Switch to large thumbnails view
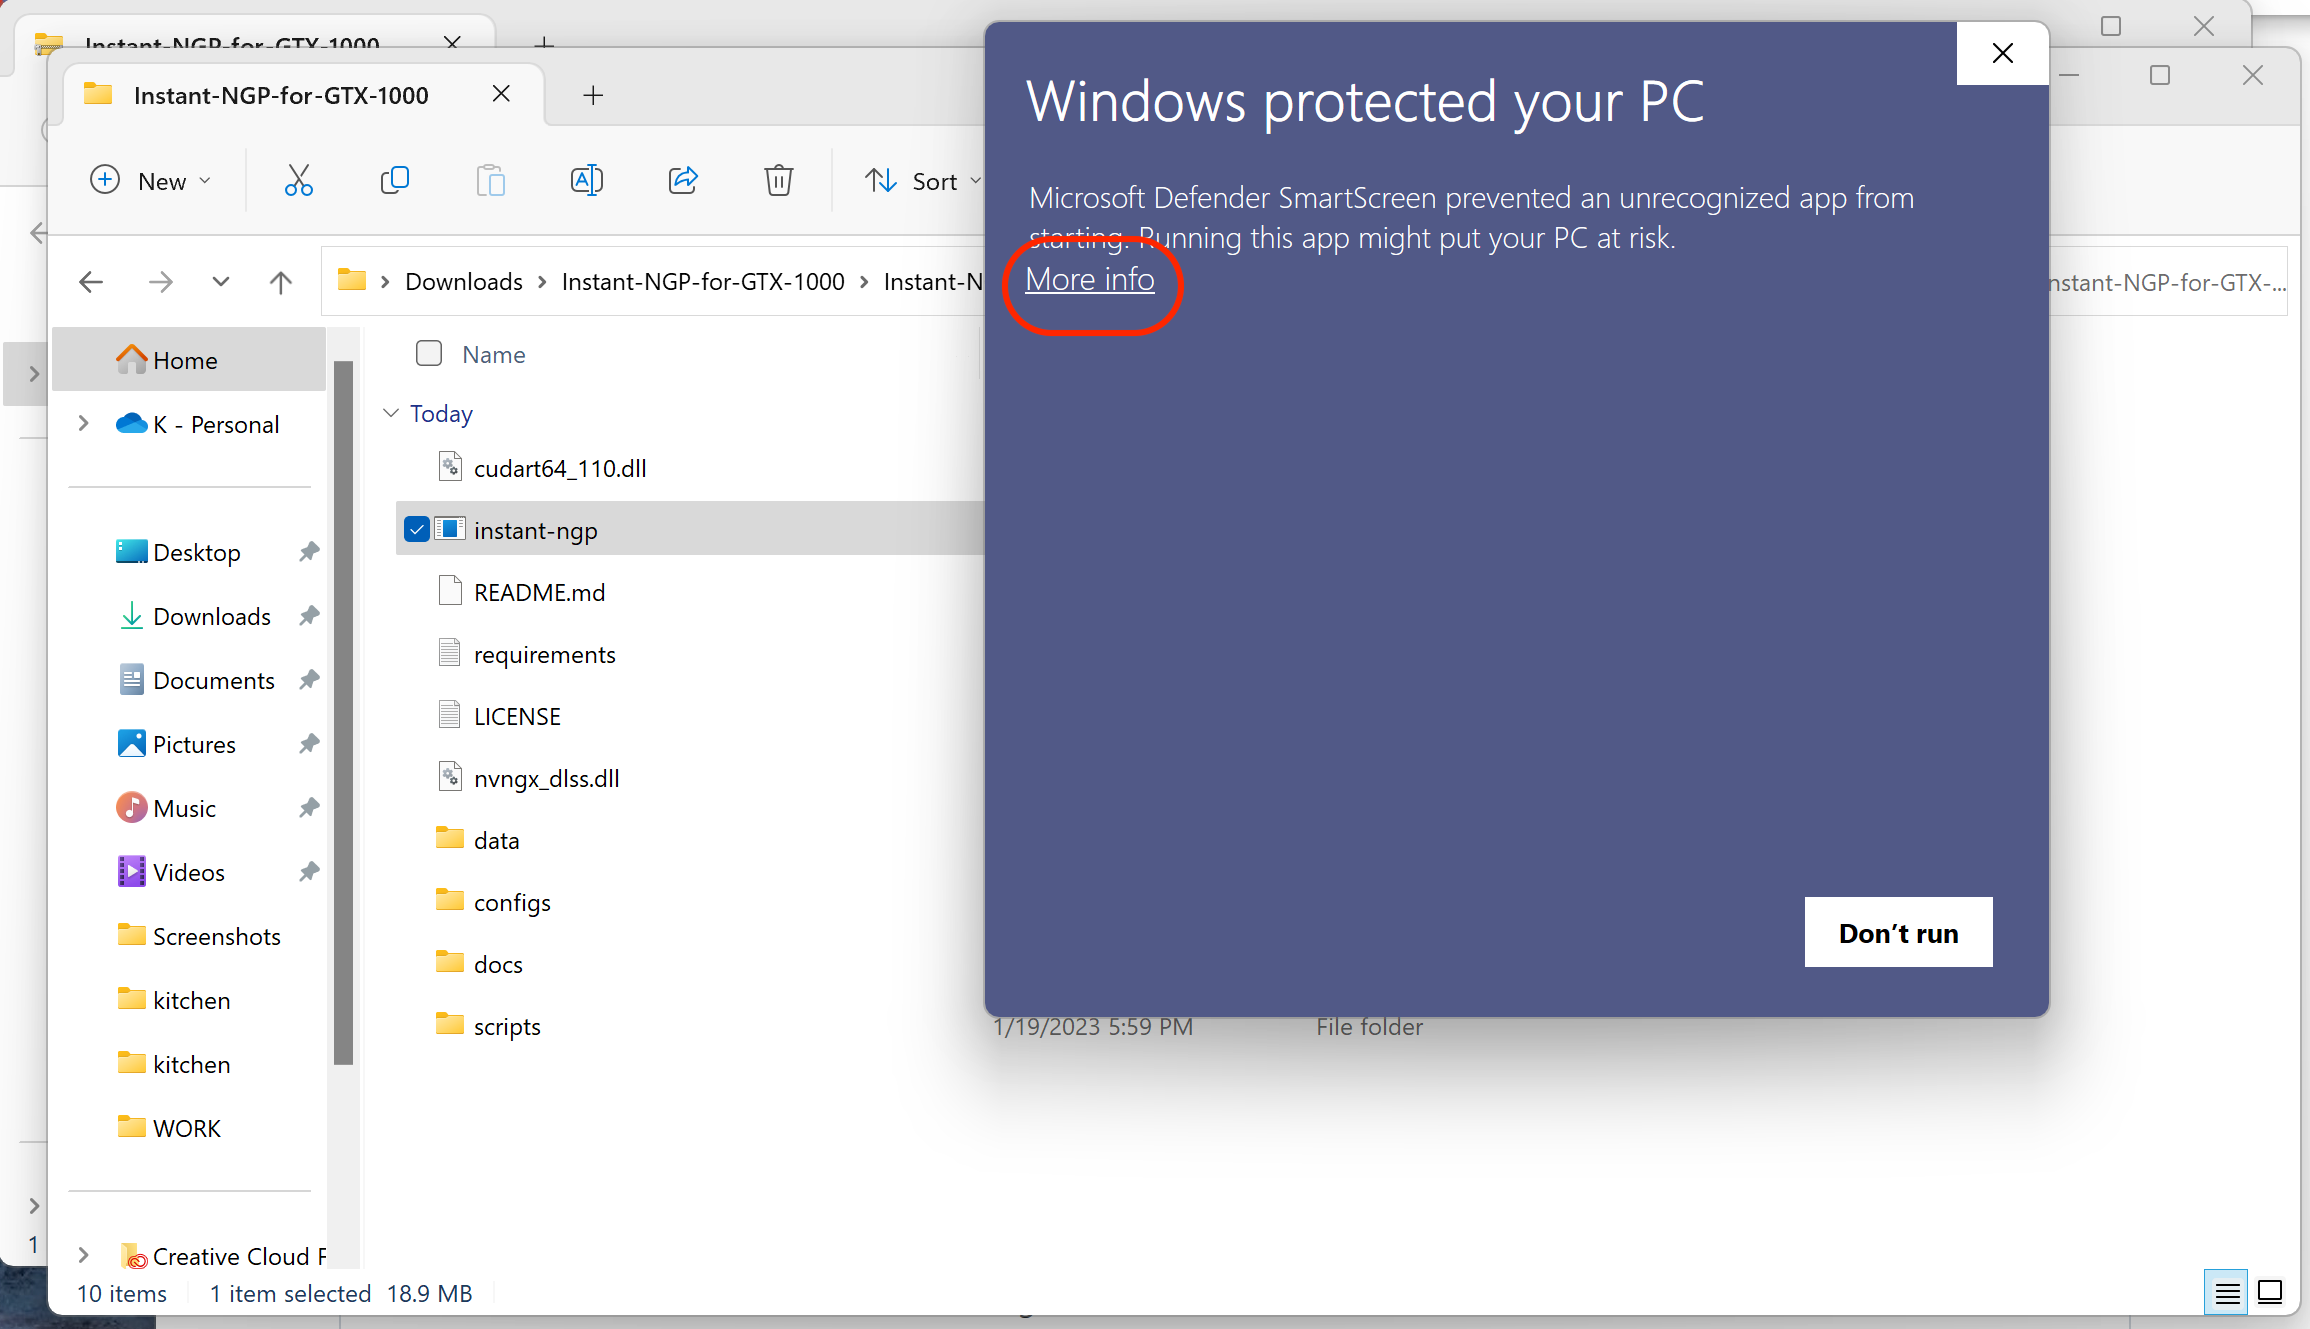Viewport: 2310px width, 1329px height. point(2270,1292)
